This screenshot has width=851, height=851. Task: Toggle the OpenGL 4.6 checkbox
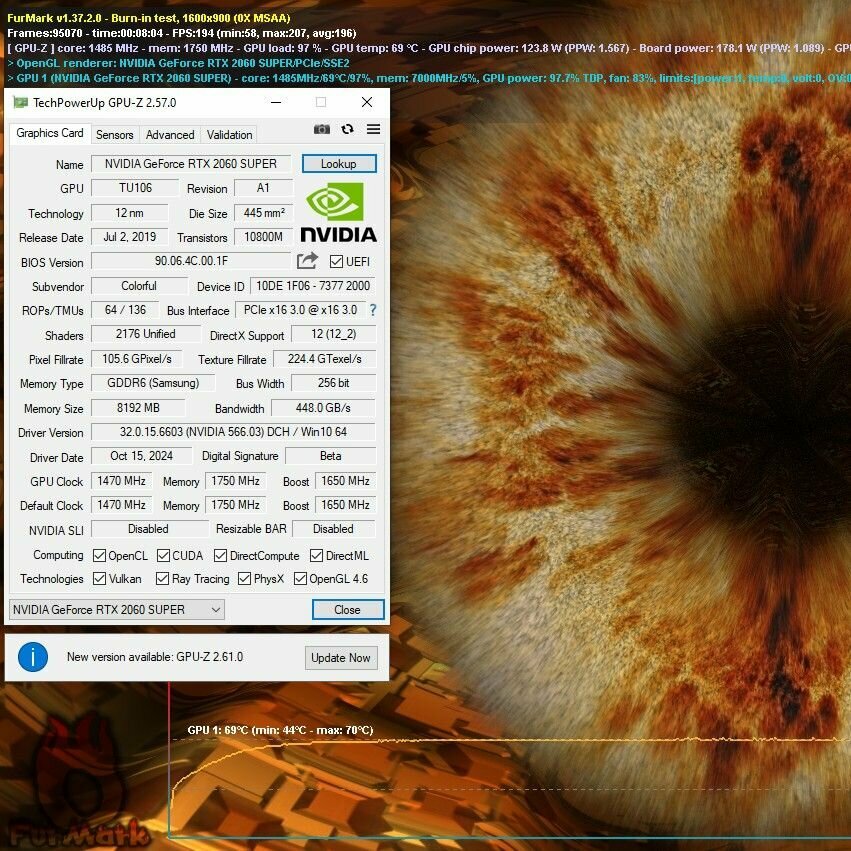(x=300, y=579)
